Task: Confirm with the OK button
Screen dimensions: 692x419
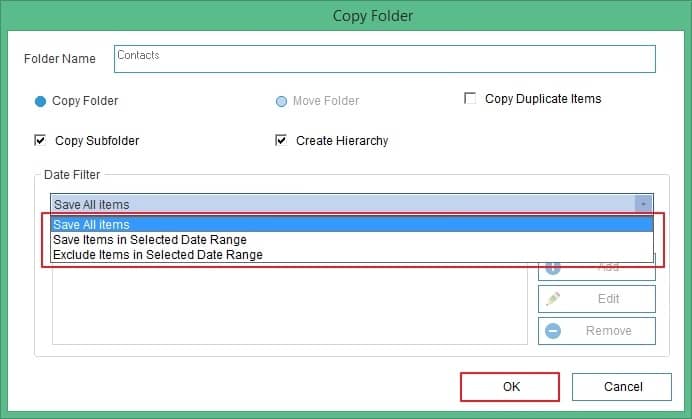Action: click(510, 387)
